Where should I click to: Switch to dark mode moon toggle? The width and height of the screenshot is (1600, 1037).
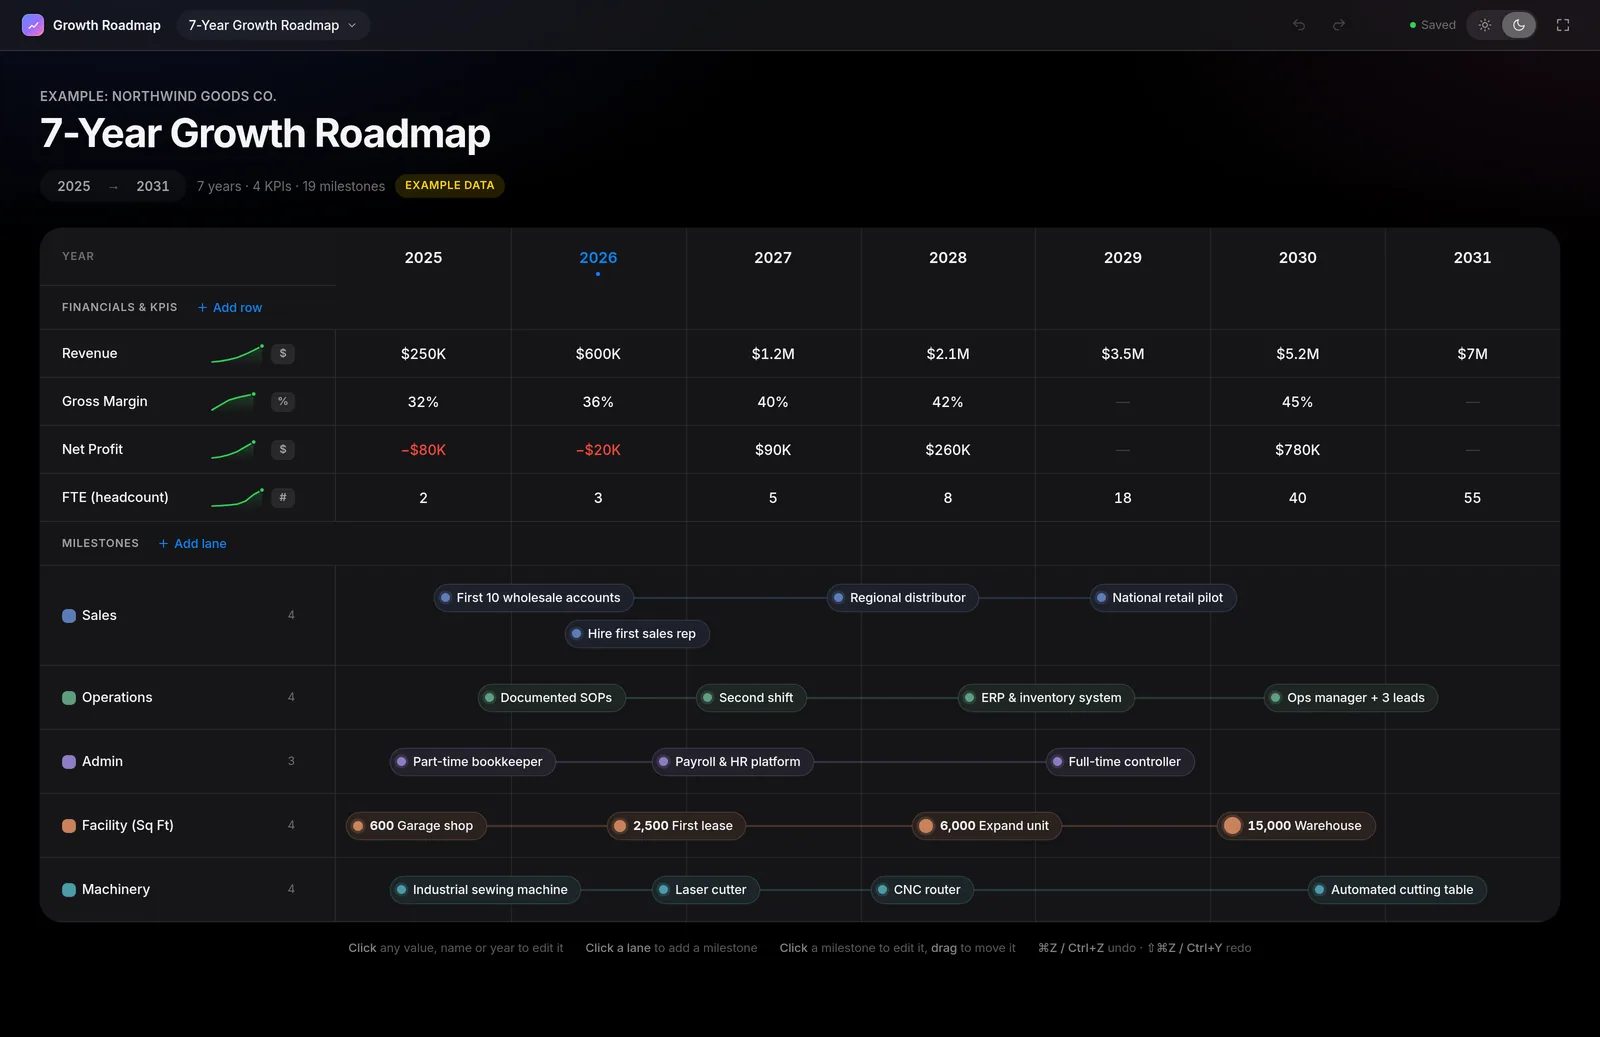pyautogui.click(x=1519, y=25)
